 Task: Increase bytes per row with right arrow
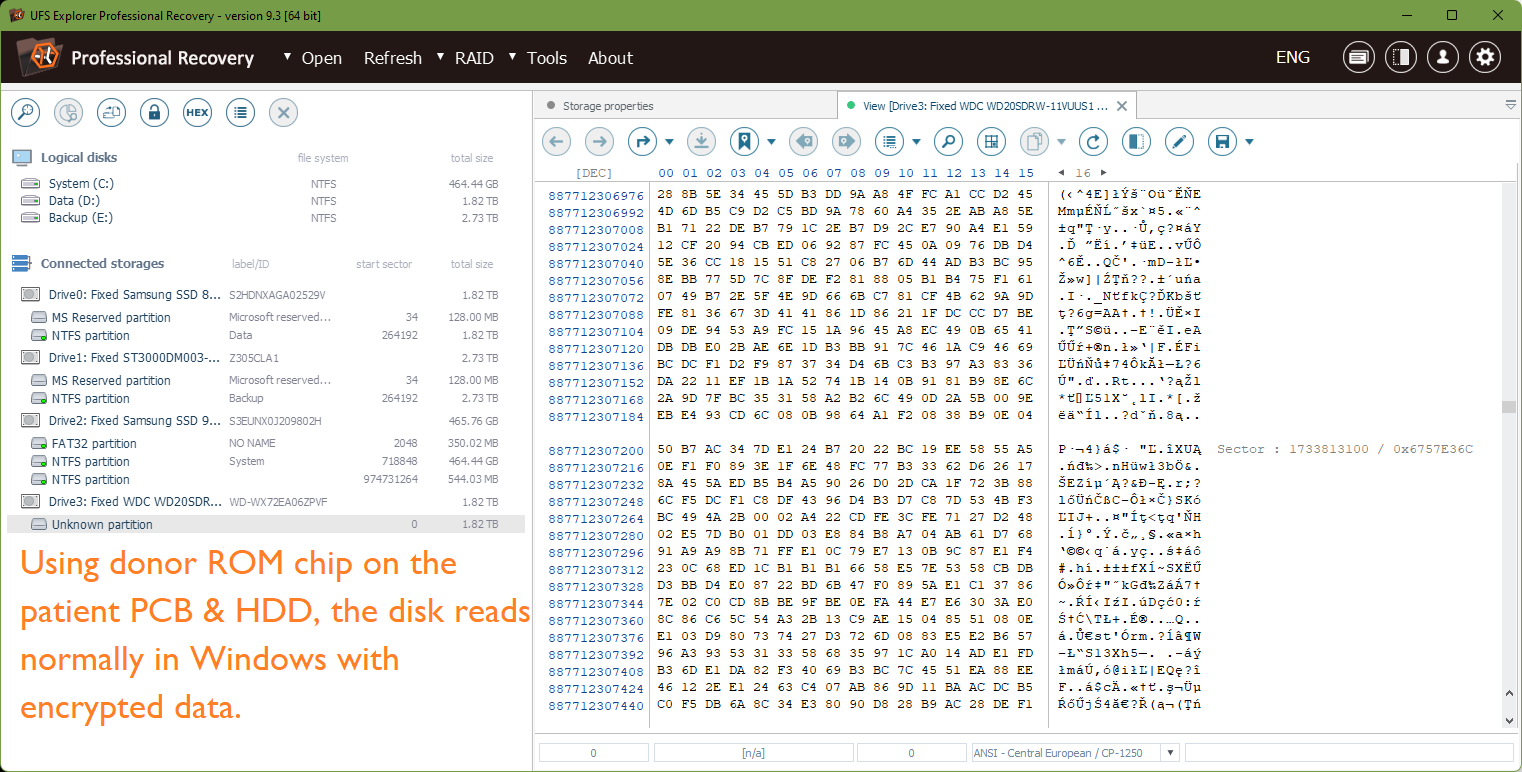tap(1103, 173)
